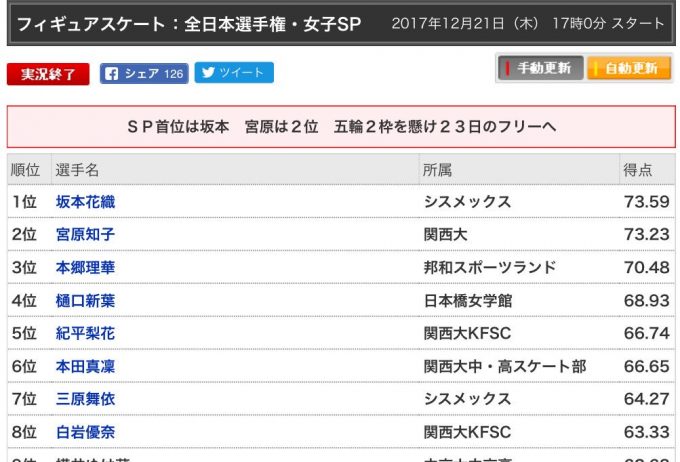
Task: Select the 三原舞依 name link
Action: pyautogui.click(x=85, y=400)
